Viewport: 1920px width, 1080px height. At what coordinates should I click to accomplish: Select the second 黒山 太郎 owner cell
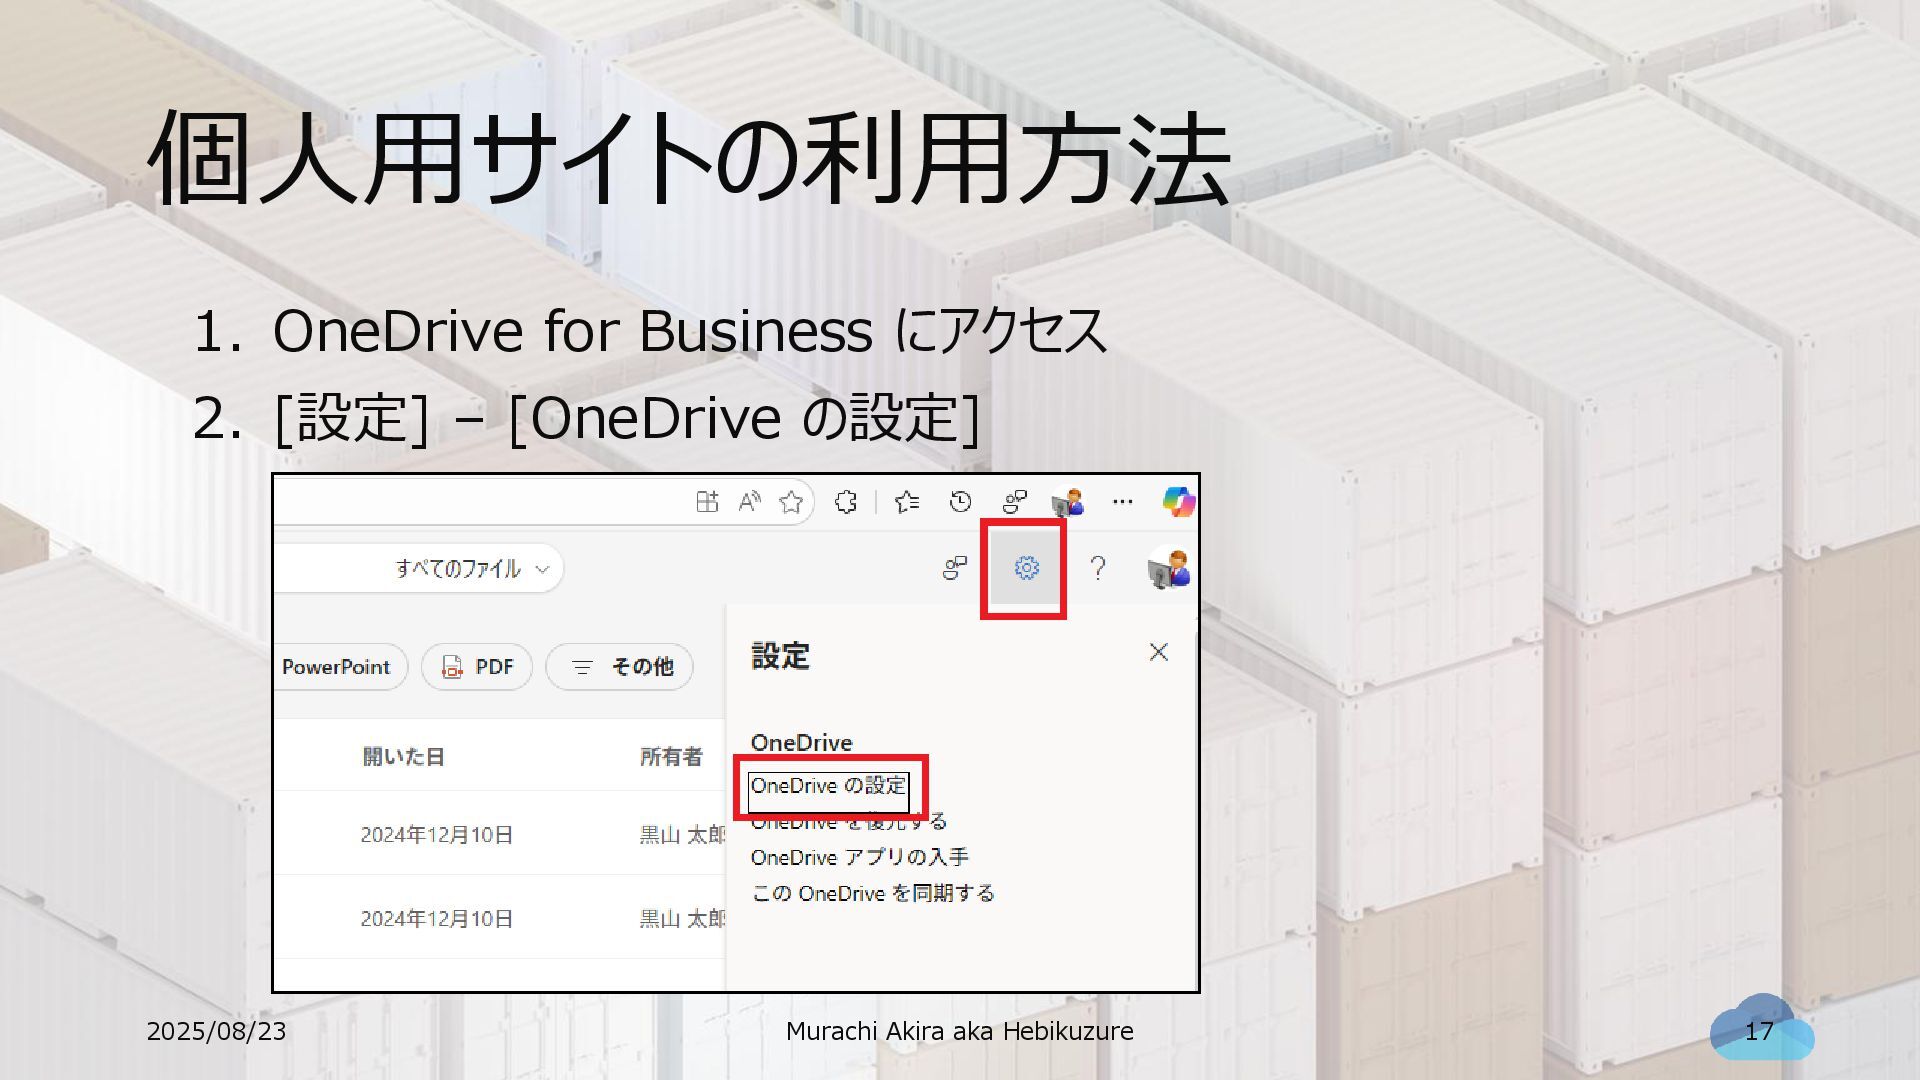pos(682,919)
